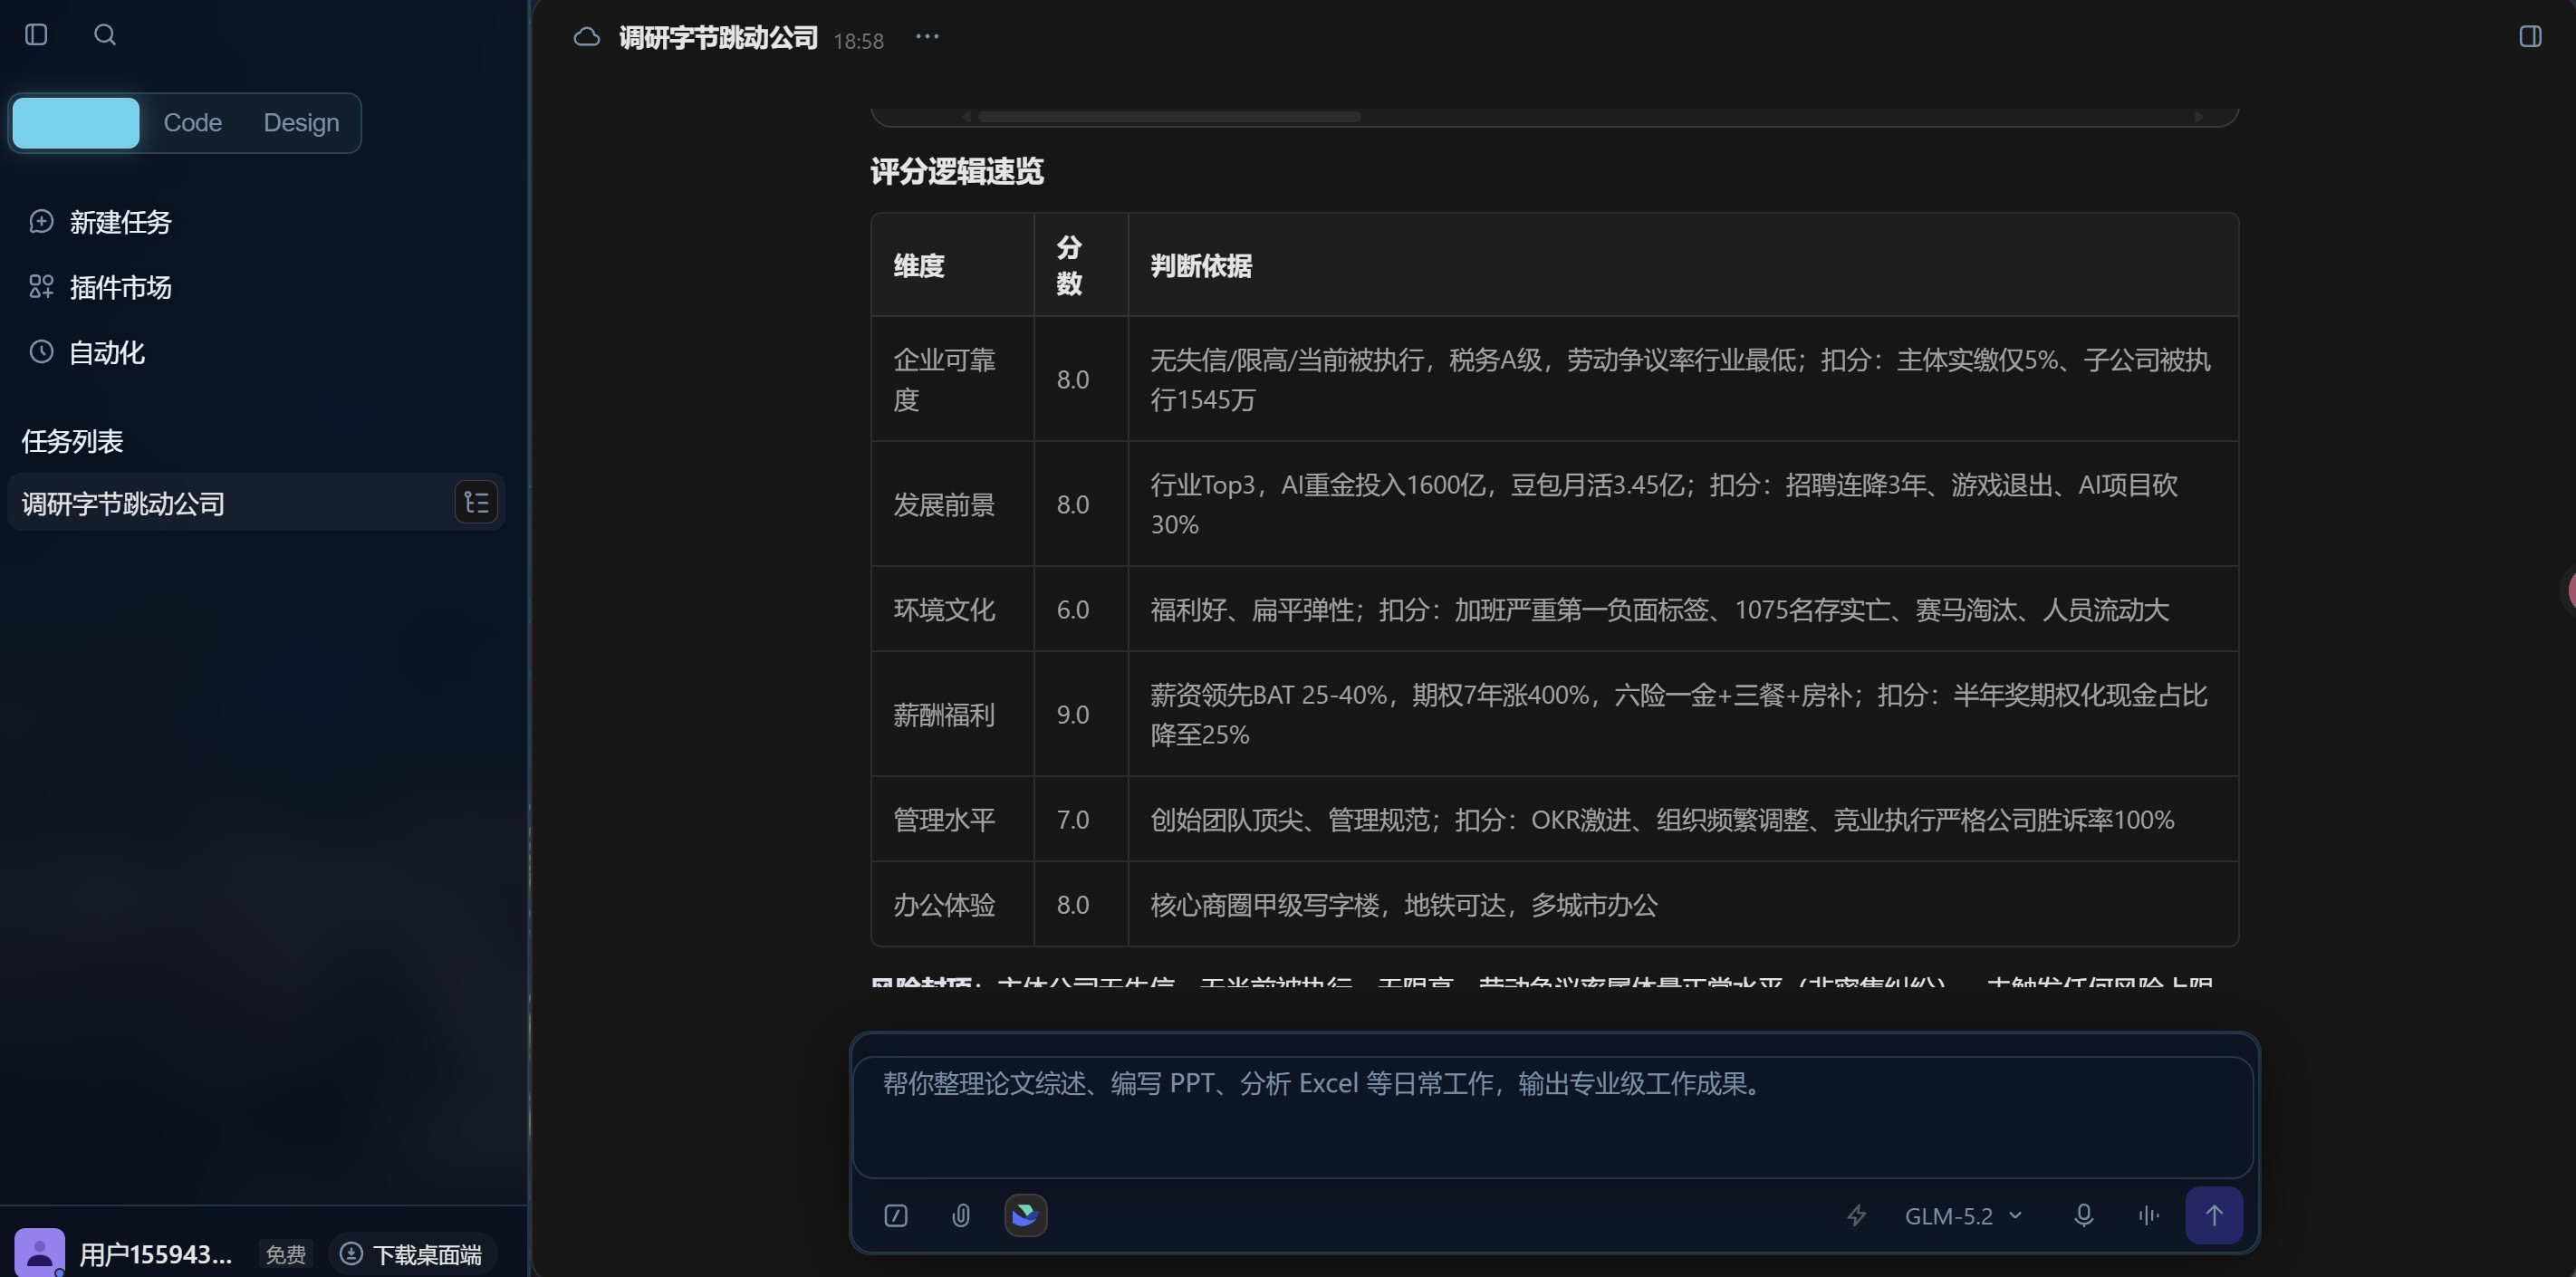This screenshot has height=1277, width=2576.
Task: Click the 9.0 score for 薪酬福利
Action: pos(1073,715)
